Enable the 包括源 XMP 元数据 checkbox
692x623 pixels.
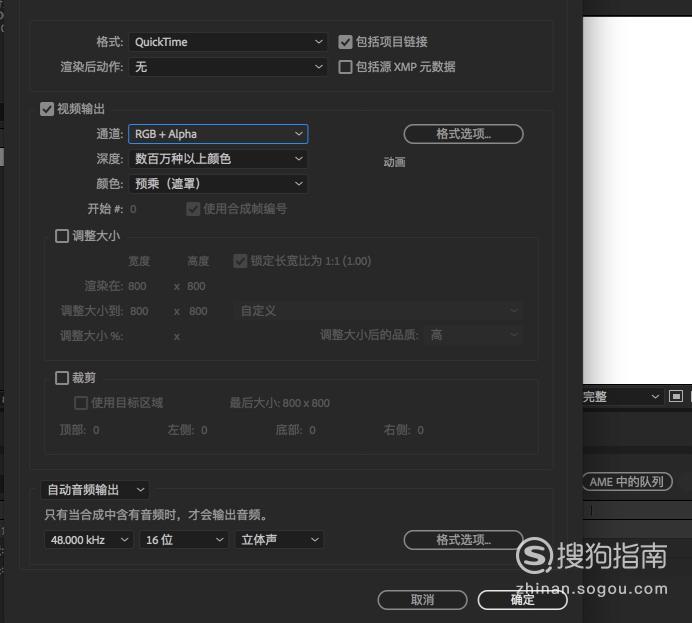(x=345, y=67)
